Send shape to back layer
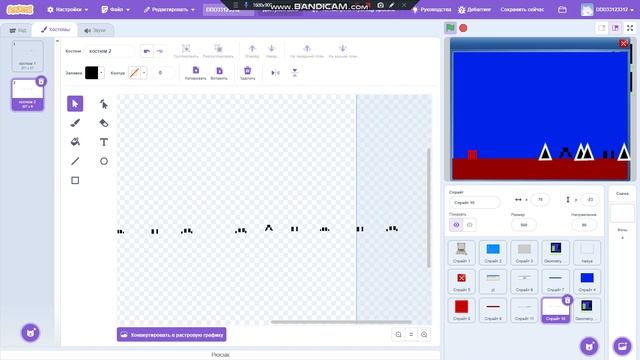 (x=342, y=51)
